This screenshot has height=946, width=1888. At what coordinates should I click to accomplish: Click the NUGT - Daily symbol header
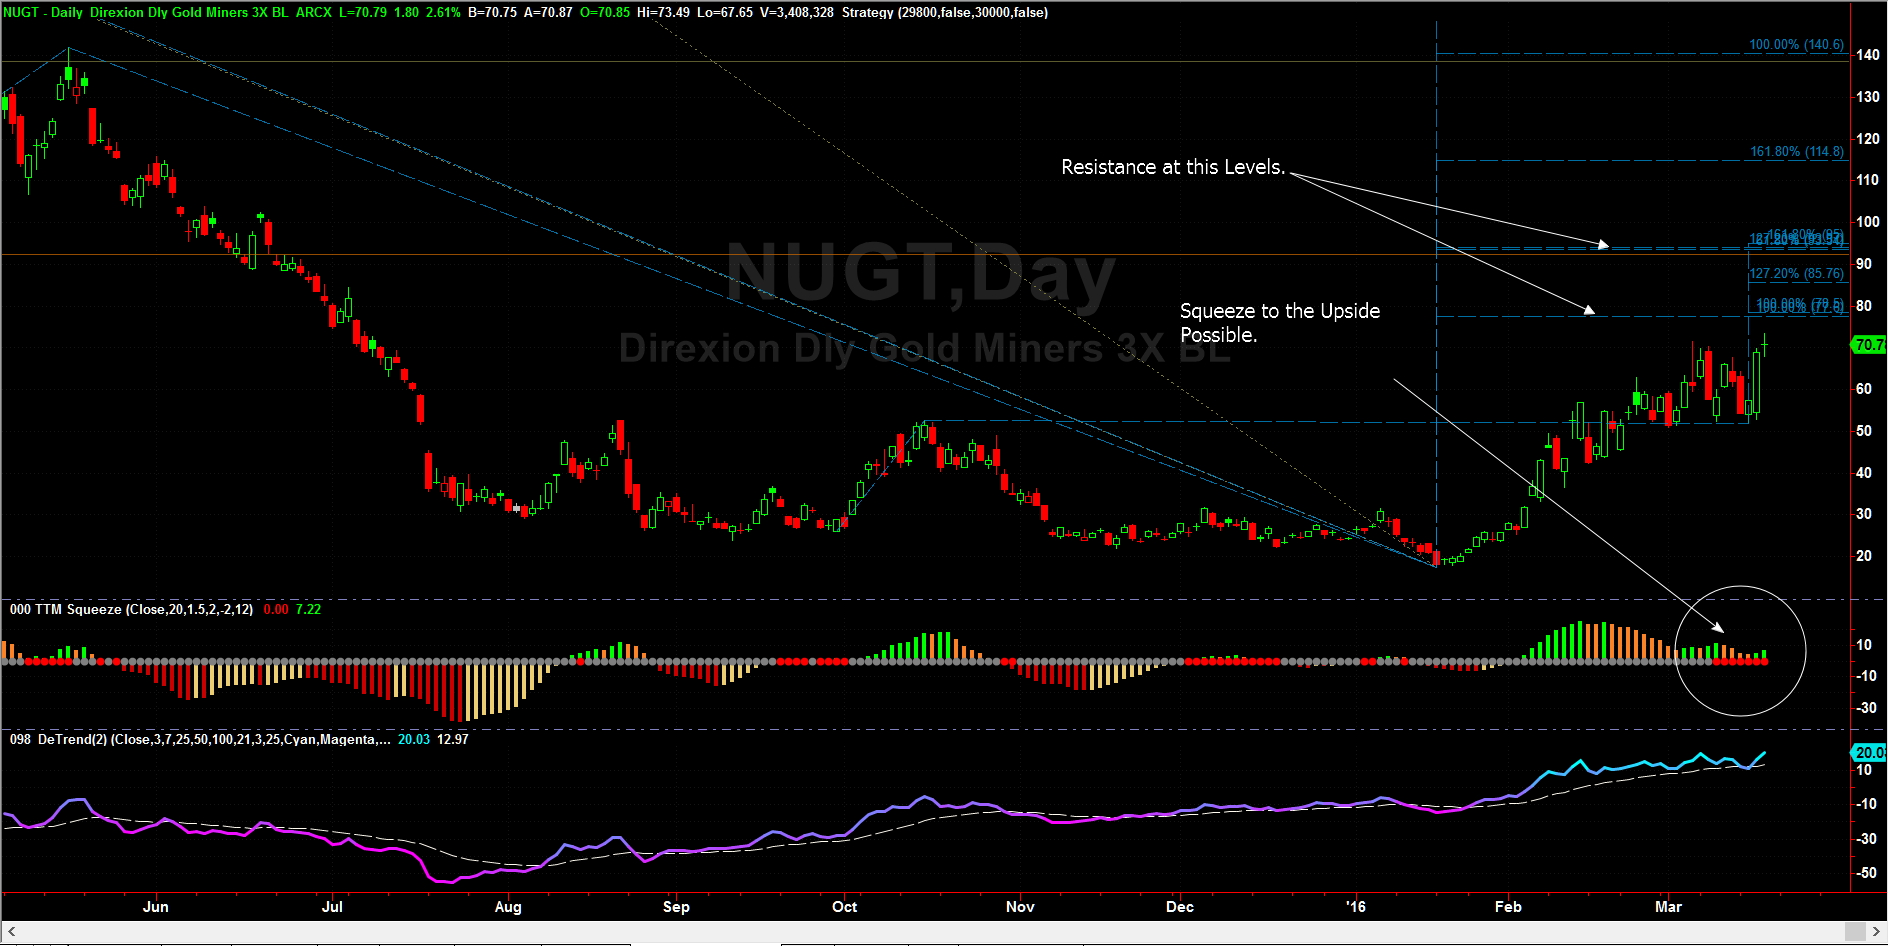(x=44, y=13)
